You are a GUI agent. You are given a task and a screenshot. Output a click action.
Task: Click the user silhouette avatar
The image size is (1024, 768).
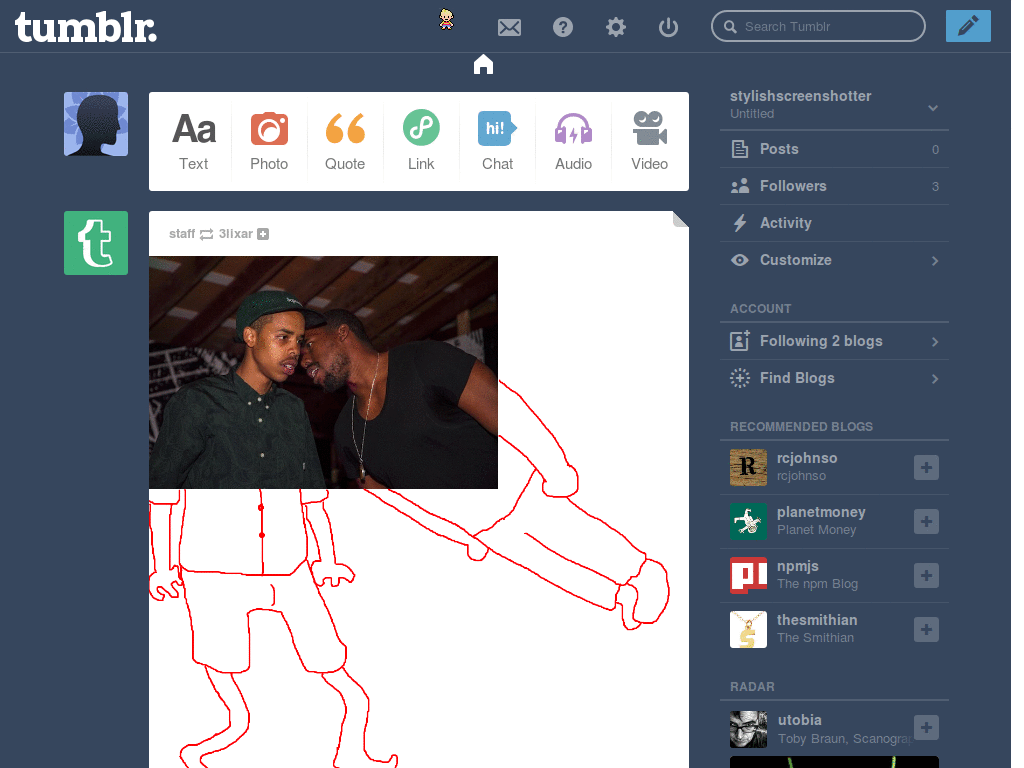tap(96, 124)
